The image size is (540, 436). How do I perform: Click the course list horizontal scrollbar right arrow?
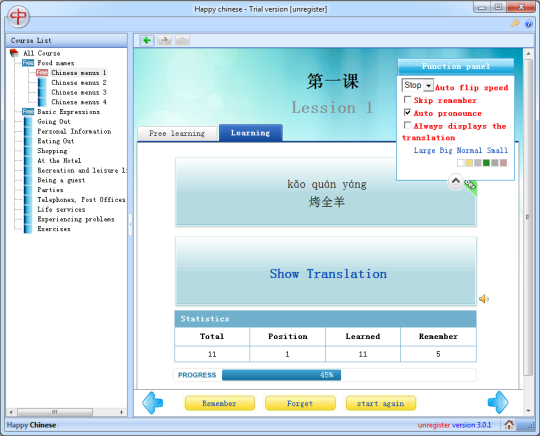(122, 412)
